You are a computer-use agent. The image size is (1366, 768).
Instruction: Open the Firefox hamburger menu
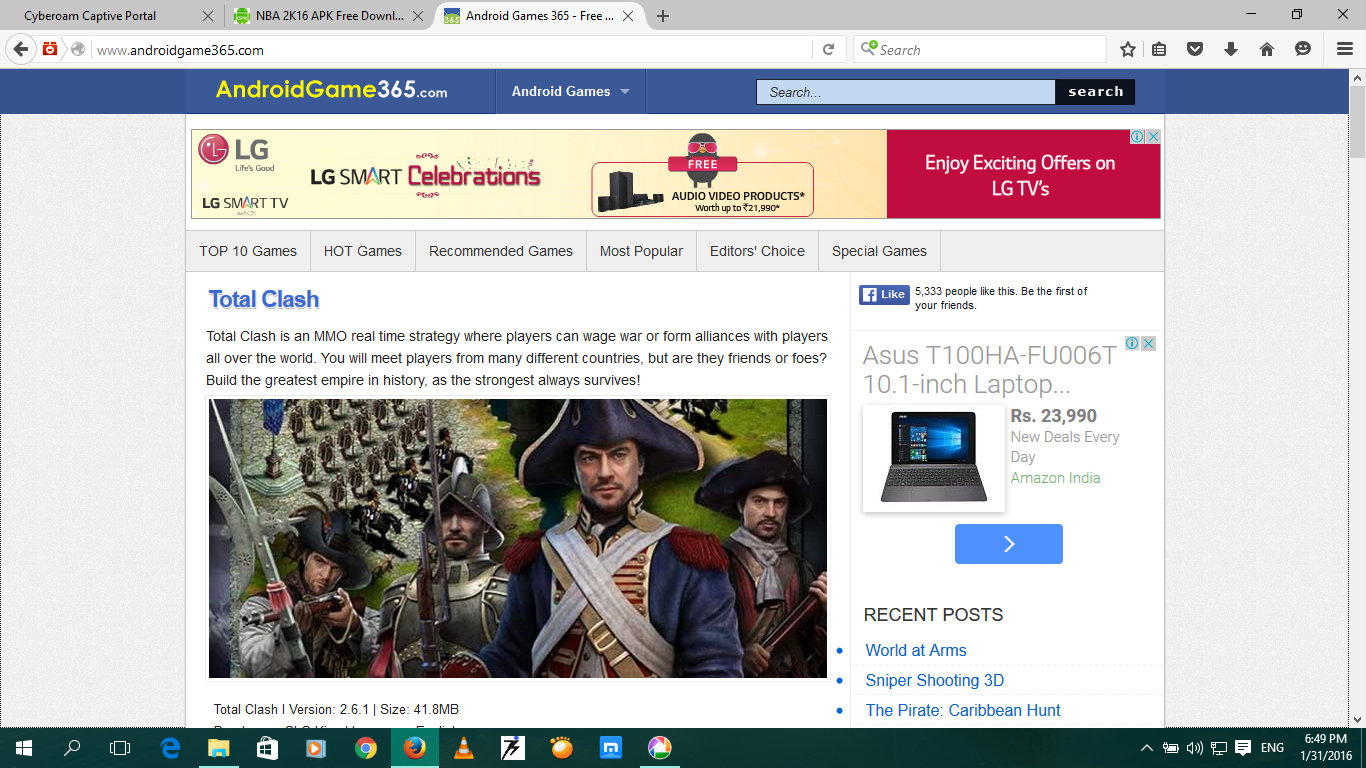pyautogui.click(x=1345, y=49)
